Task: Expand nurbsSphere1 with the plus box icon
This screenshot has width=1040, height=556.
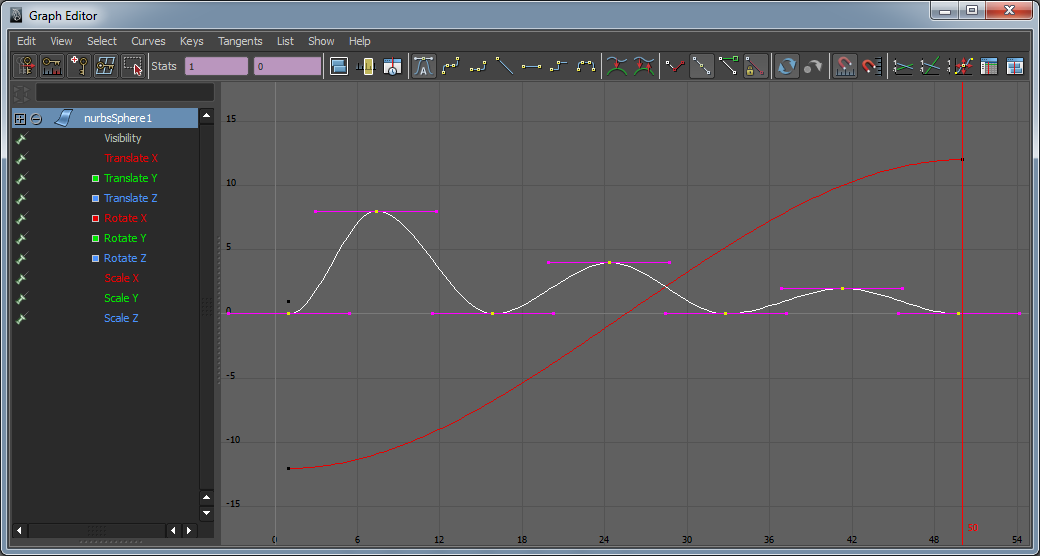Action: point(20,118)
